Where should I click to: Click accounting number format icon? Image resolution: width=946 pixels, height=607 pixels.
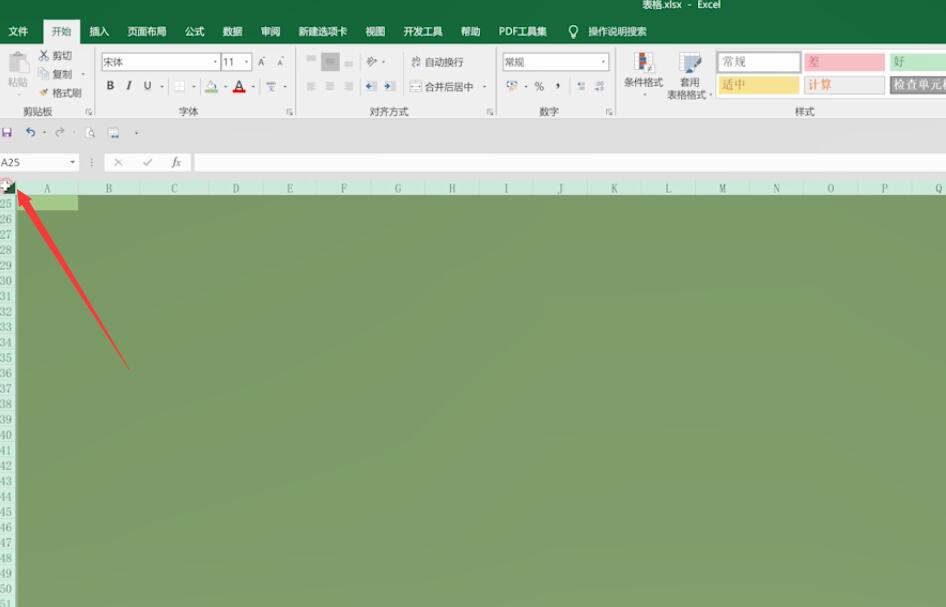[512, 86]
